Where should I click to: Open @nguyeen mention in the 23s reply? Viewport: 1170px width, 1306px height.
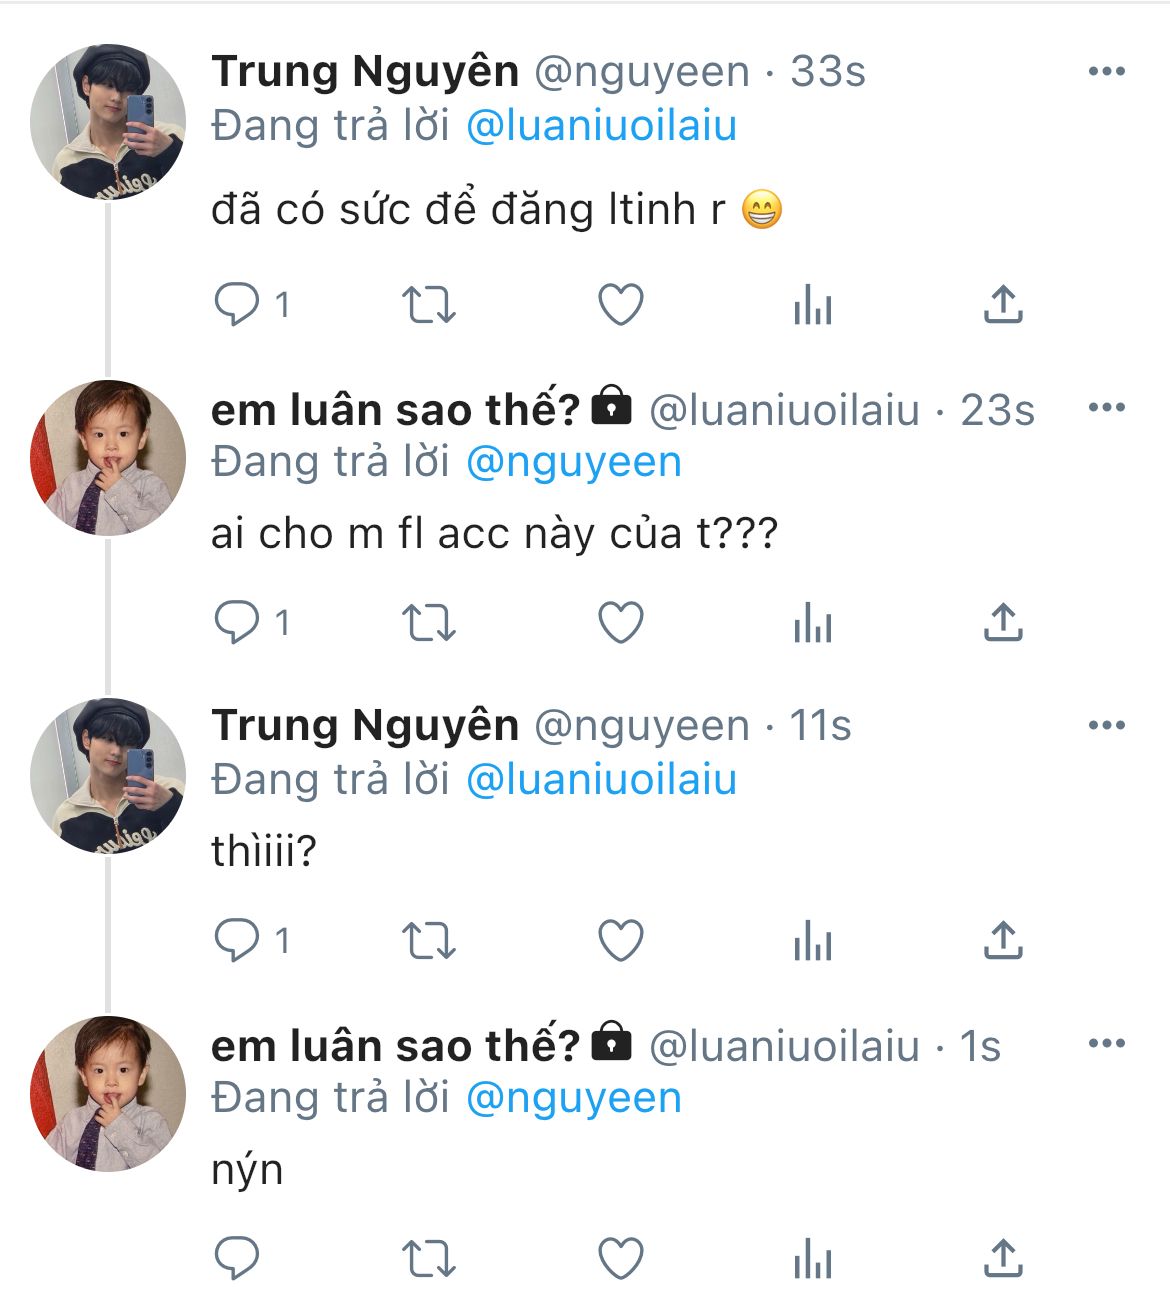(574, 462)
